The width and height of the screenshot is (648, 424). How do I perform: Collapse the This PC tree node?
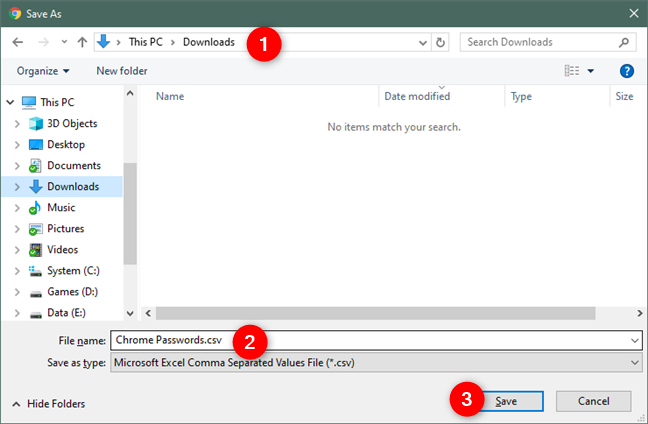point(9,102)
